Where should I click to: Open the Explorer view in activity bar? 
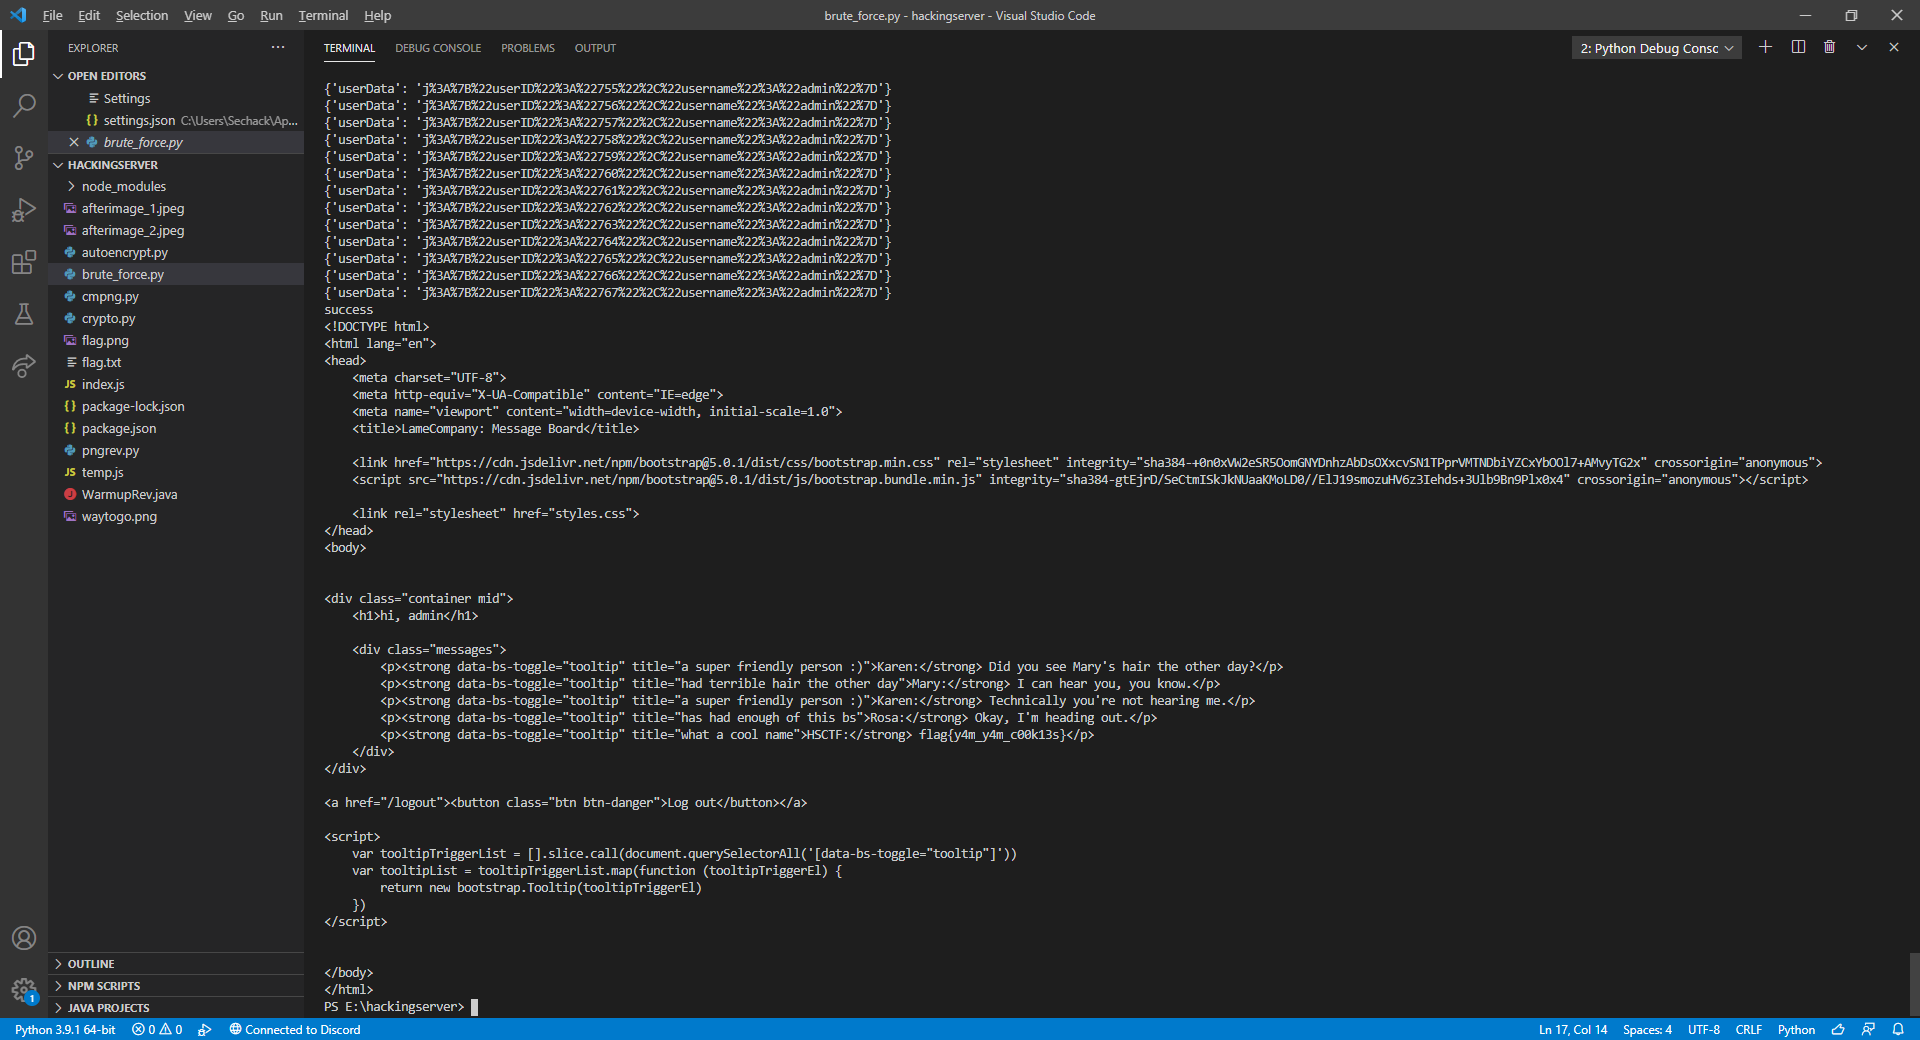pos(24,54)
